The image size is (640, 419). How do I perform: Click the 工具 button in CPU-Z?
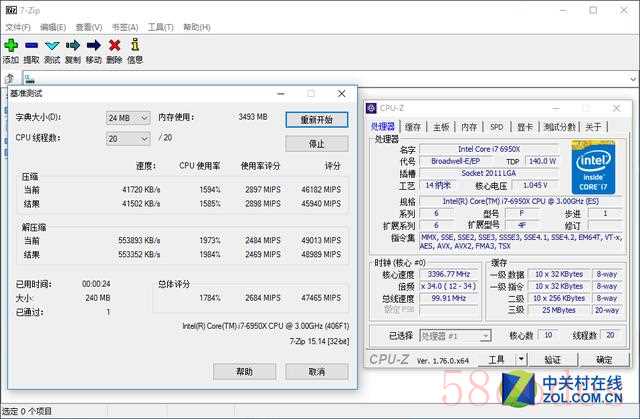coord(496,359)
